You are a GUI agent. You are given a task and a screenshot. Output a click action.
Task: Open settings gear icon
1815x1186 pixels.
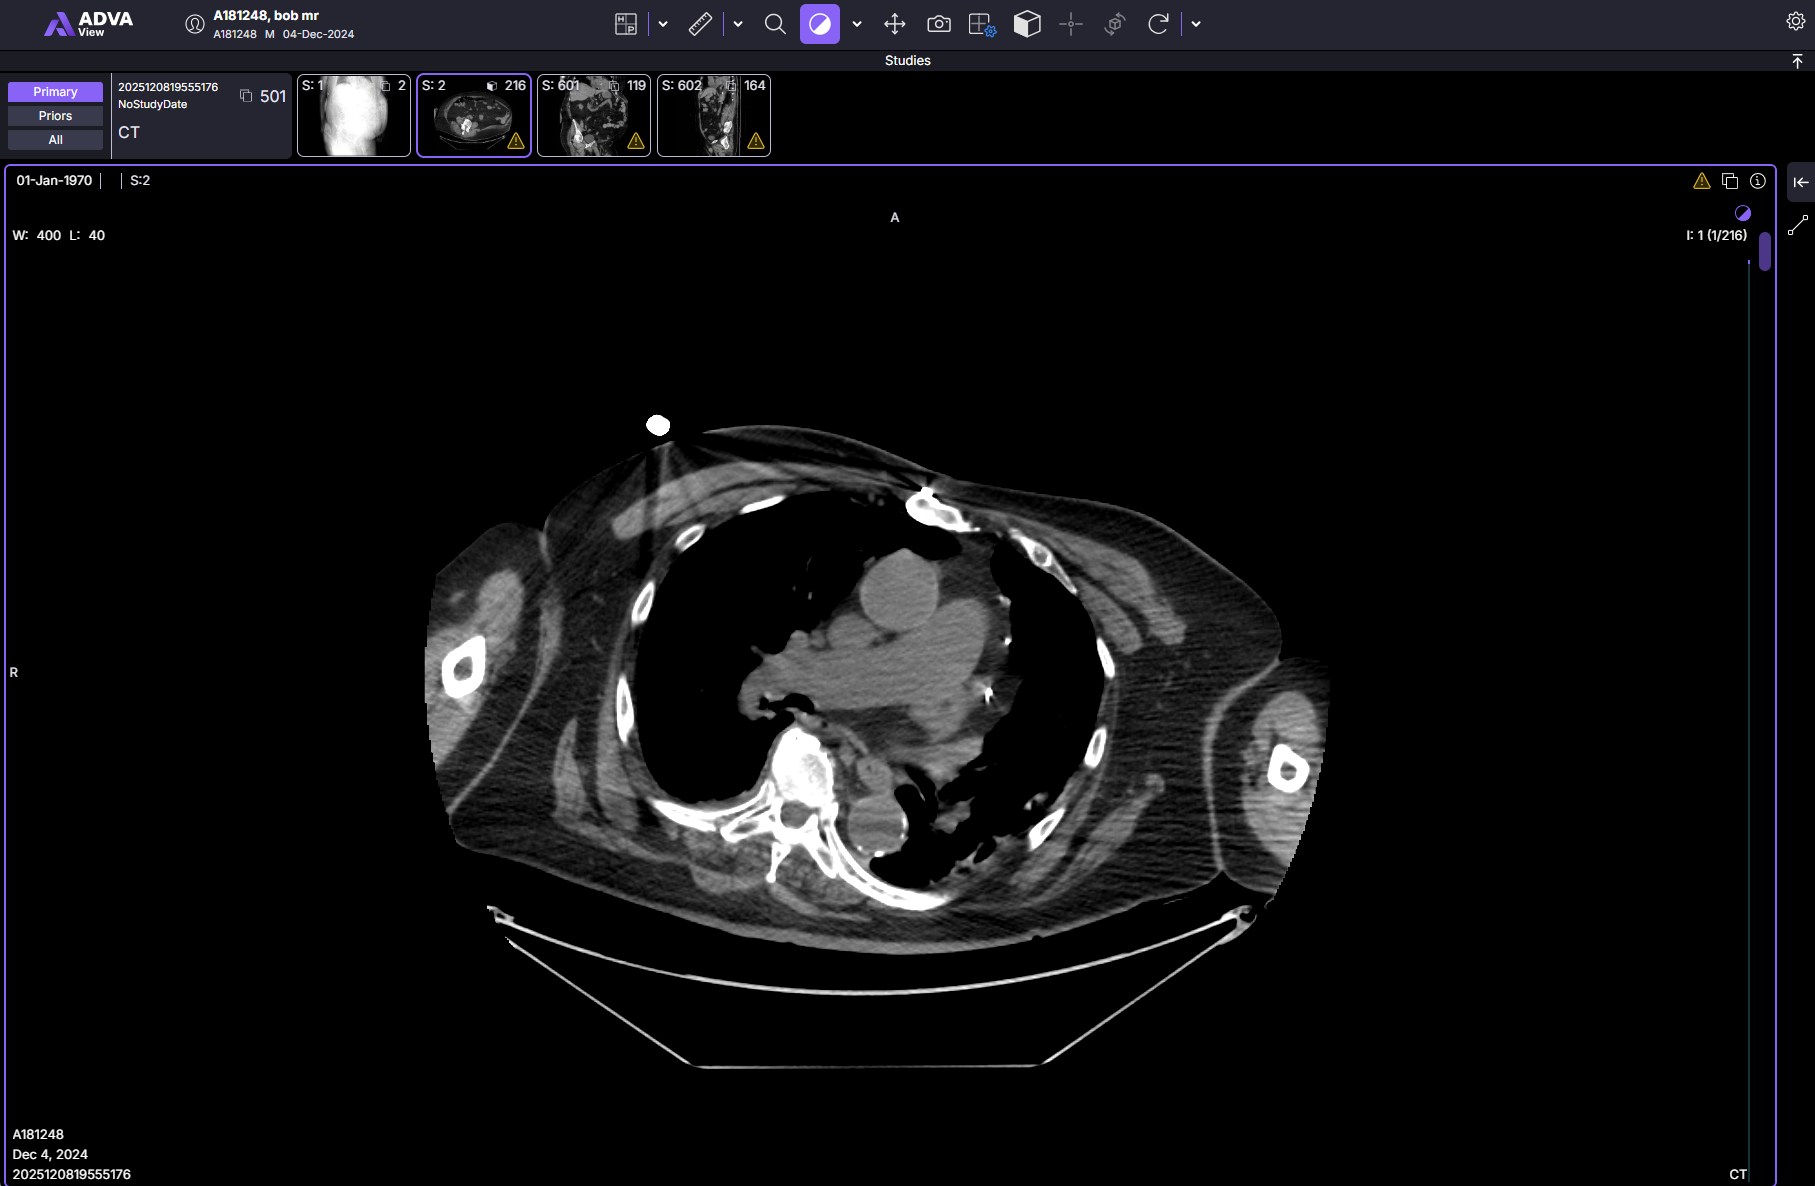[x=1795, y=21]
